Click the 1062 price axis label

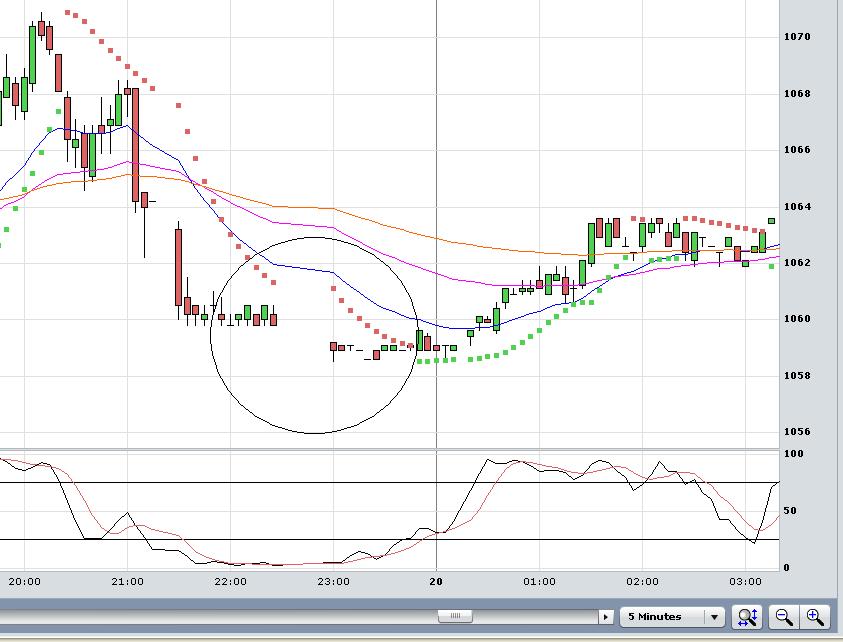point(797,262)
